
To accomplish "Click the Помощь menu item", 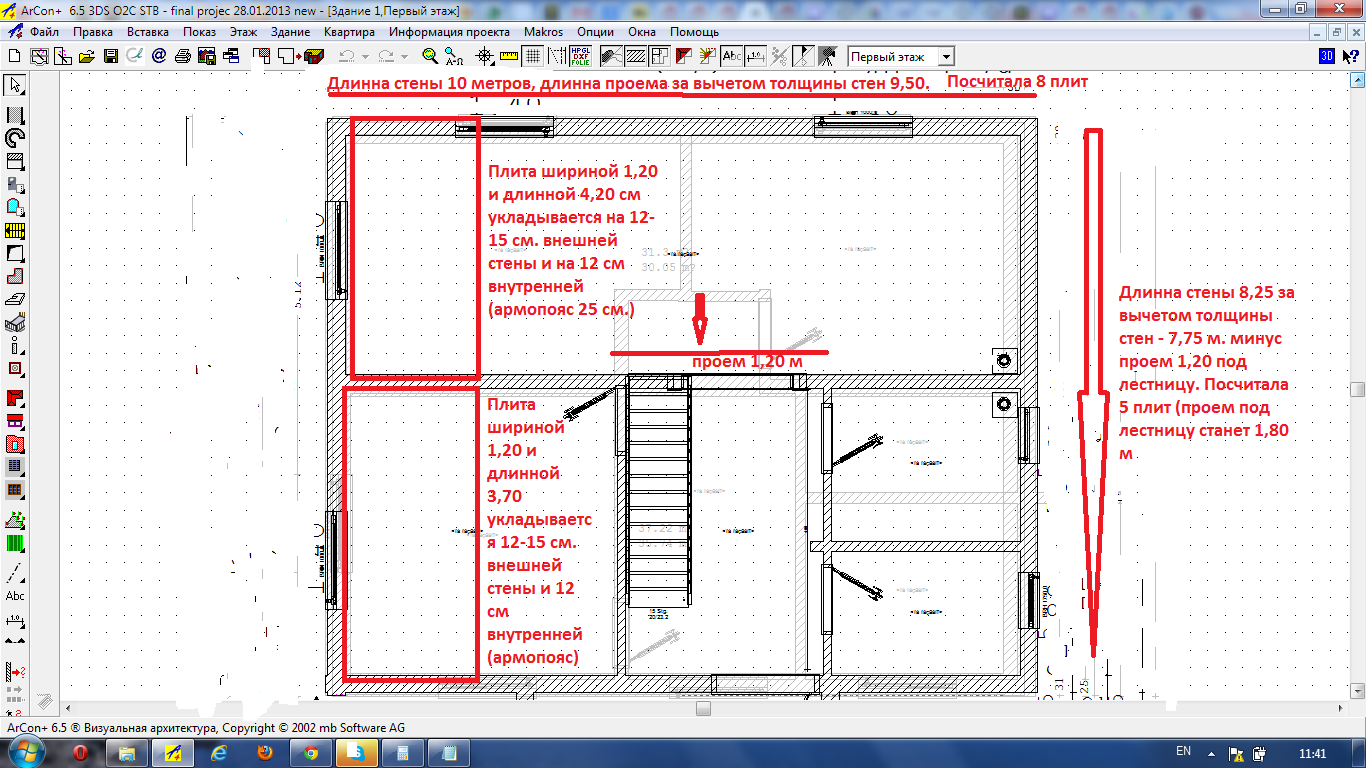I will point(694,32).
